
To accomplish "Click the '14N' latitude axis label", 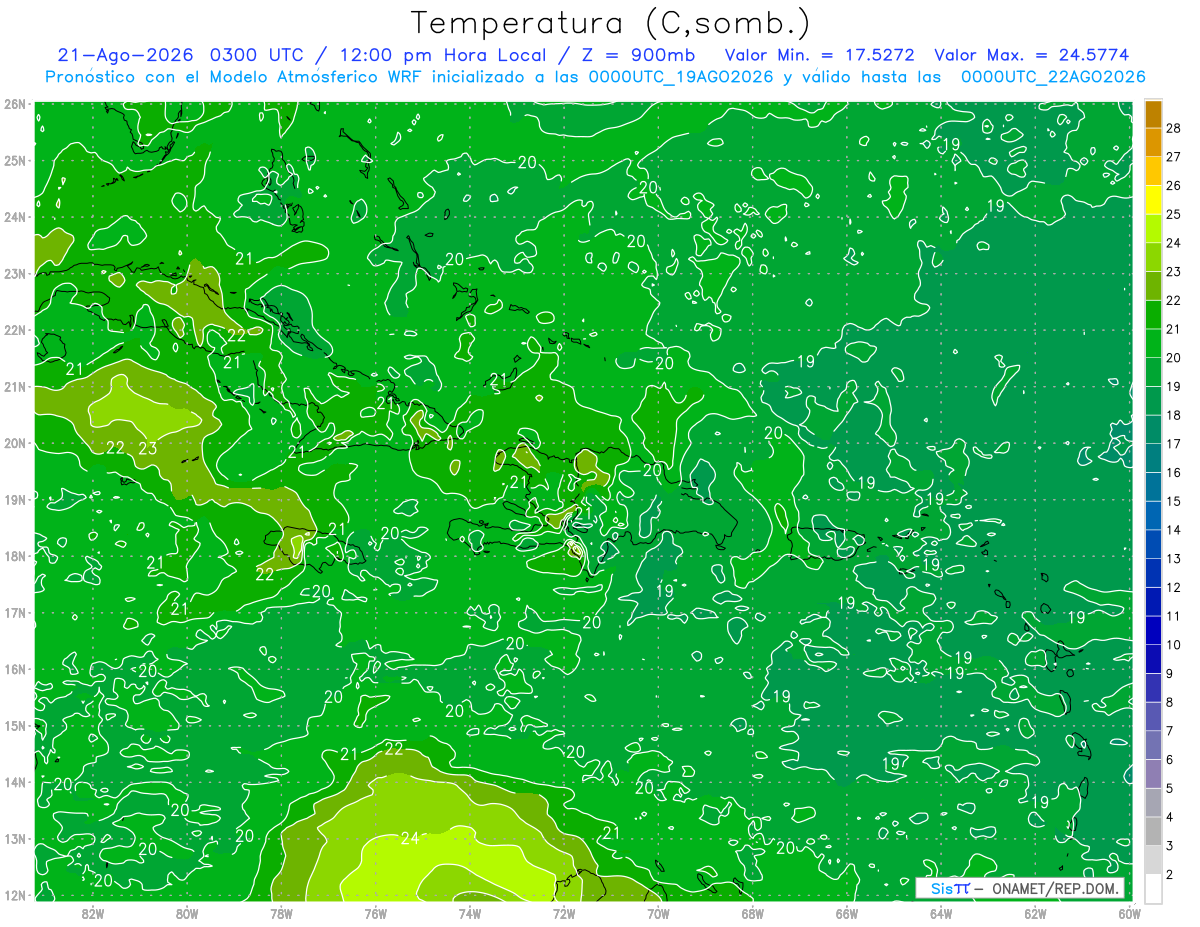I will point(15,782).
